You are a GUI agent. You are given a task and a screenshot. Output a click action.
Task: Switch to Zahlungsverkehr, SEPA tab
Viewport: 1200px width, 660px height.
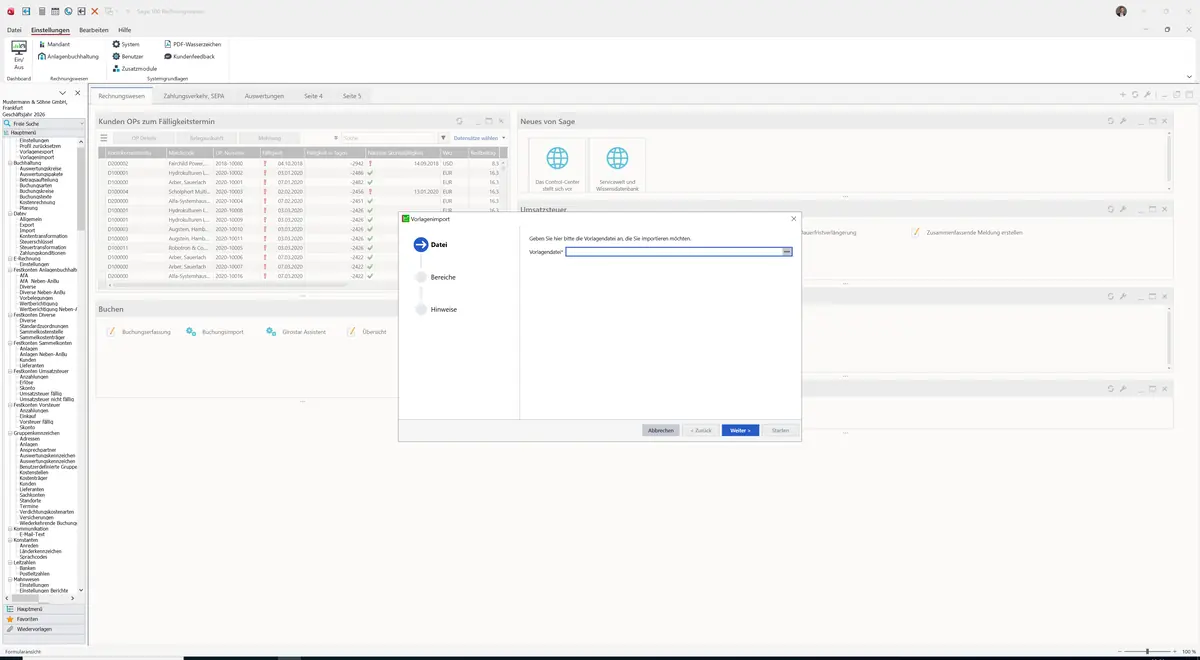coord(194,96)
